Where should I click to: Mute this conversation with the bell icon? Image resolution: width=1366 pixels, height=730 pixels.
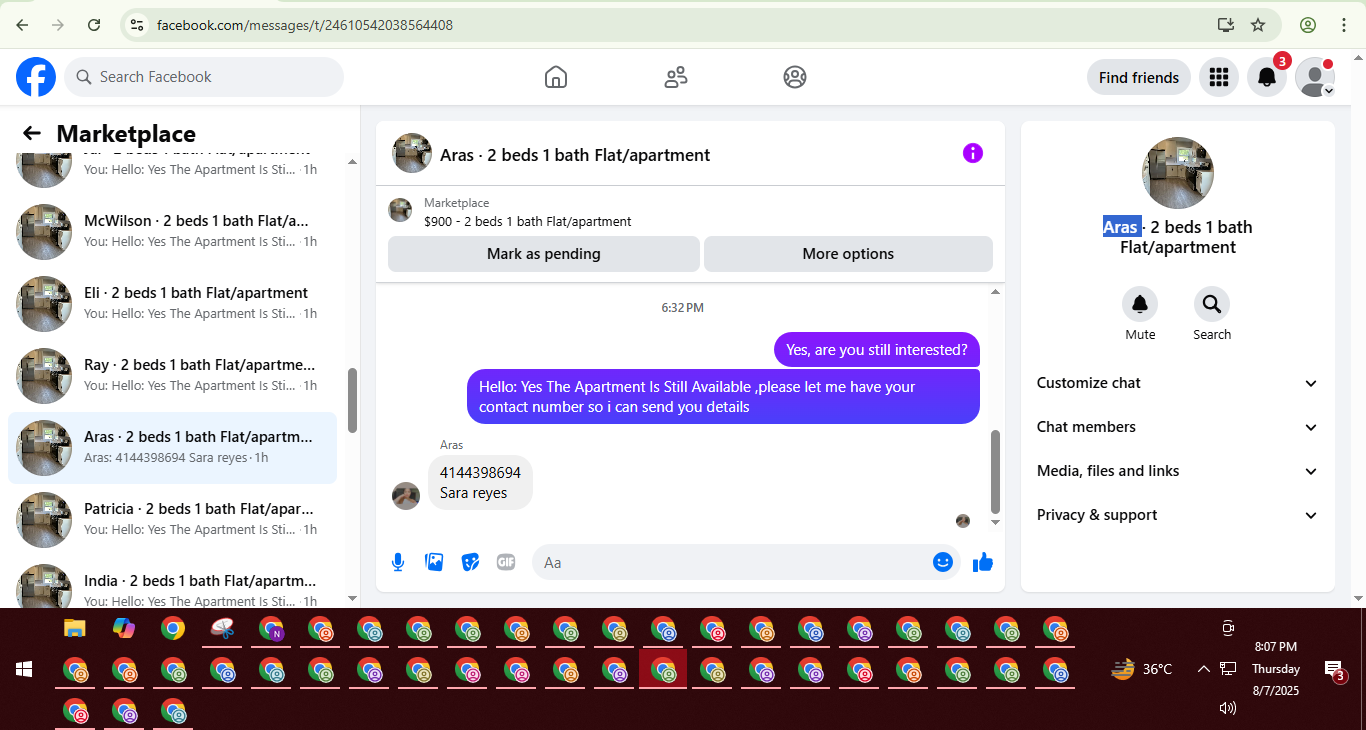coord(1140,304)
